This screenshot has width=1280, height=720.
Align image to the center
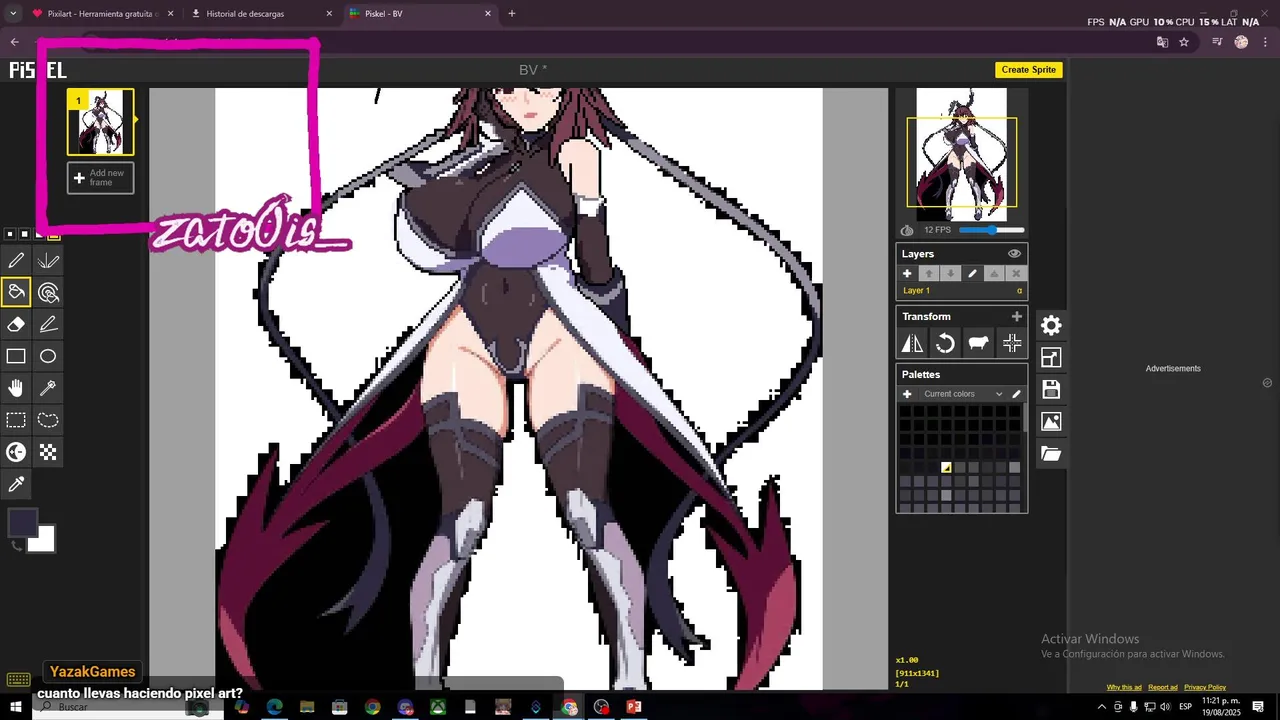pos(1012,344)
